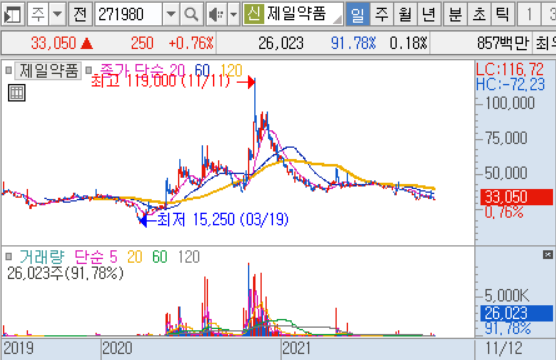The image size is (556, 360).
Task: Switch to 년 yearly chart period
Action: pyautogui.click(x=429, y=14)
